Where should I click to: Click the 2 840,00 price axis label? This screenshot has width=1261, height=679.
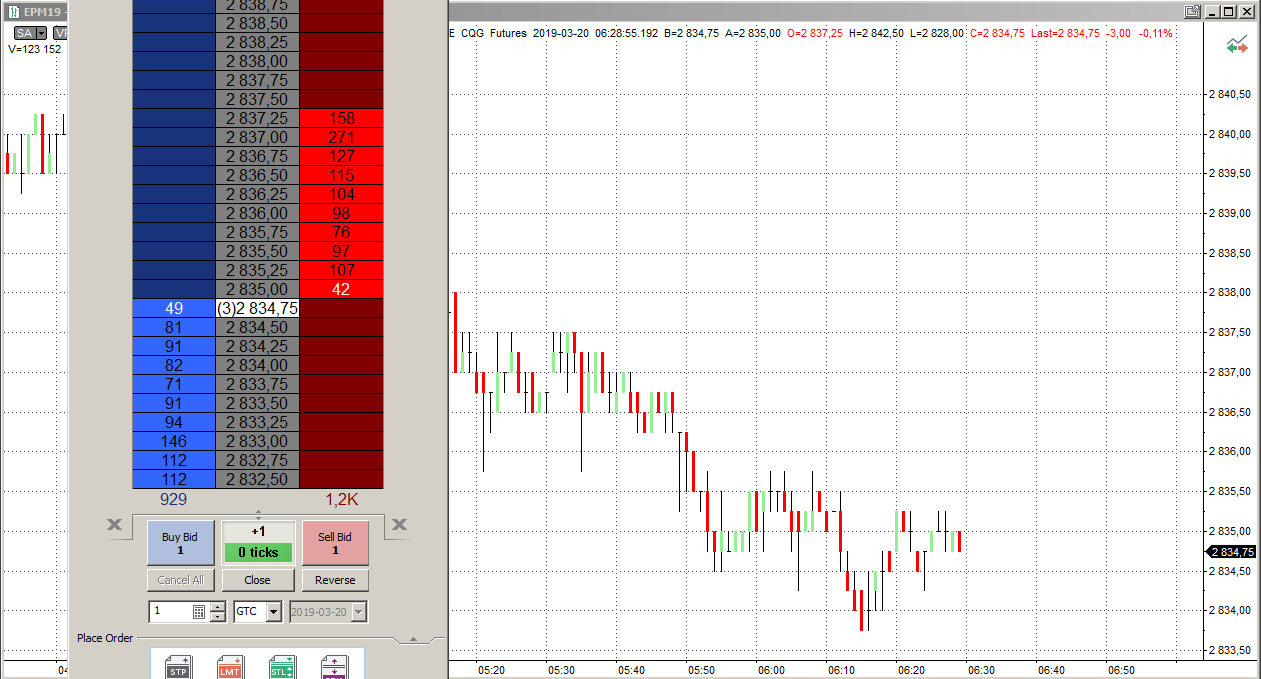tap(1230, 134)
